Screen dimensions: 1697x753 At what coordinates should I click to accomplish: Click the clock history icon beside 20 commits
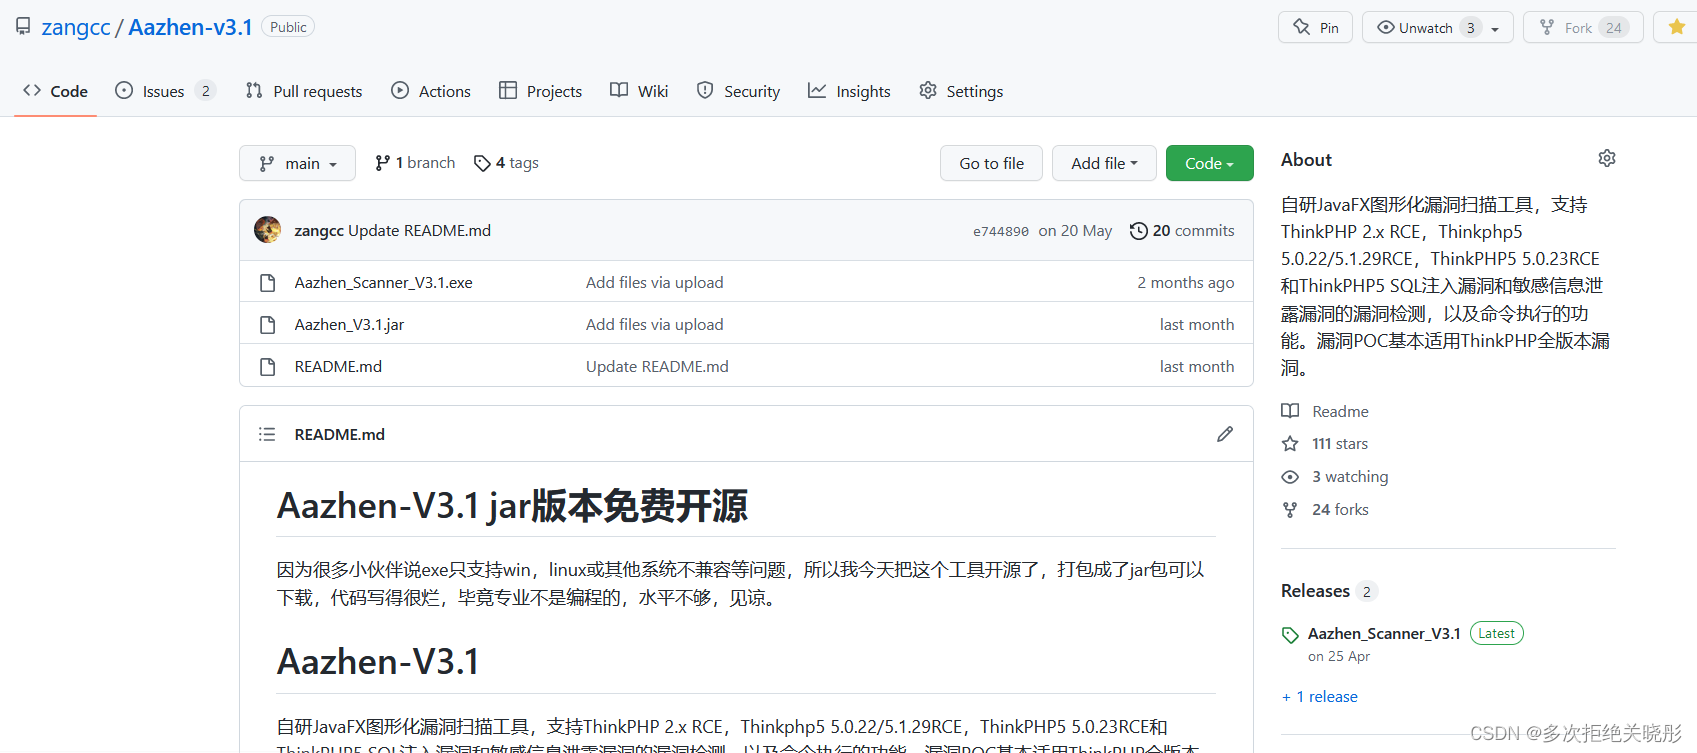[x=1138, y=231]
